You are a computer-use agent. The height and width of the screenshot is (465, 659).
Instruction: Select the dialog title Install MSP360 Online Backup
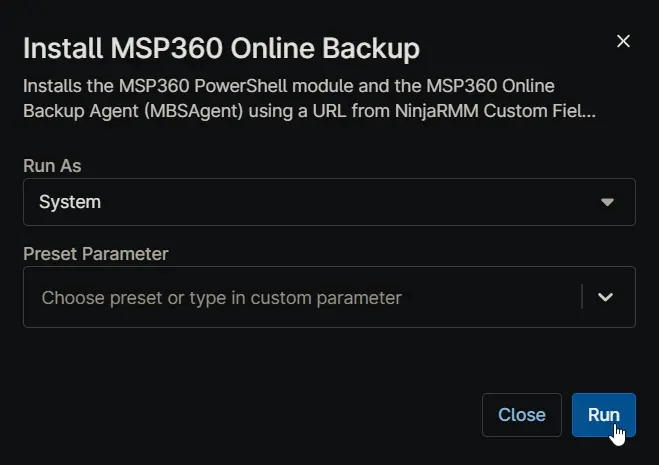click(221, 48)
